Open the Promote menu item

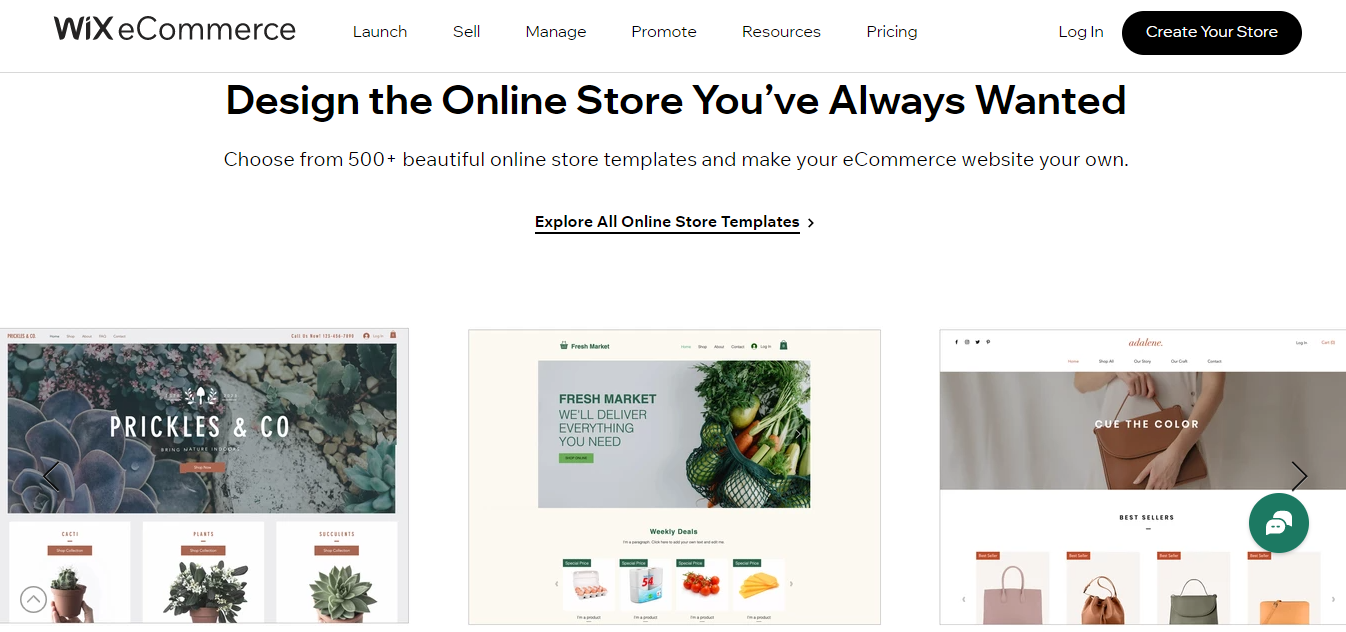(x=664, y=32)
